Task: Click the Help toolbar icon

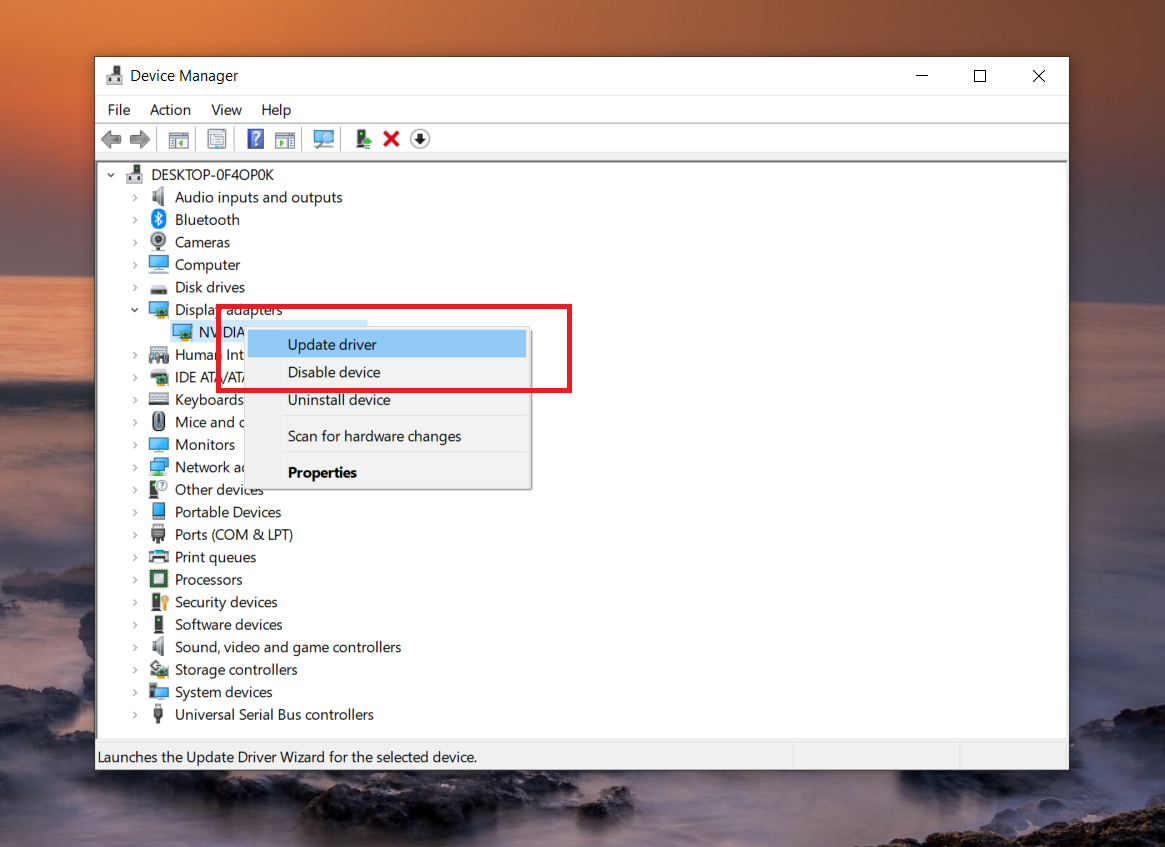Action: [256, 139]
